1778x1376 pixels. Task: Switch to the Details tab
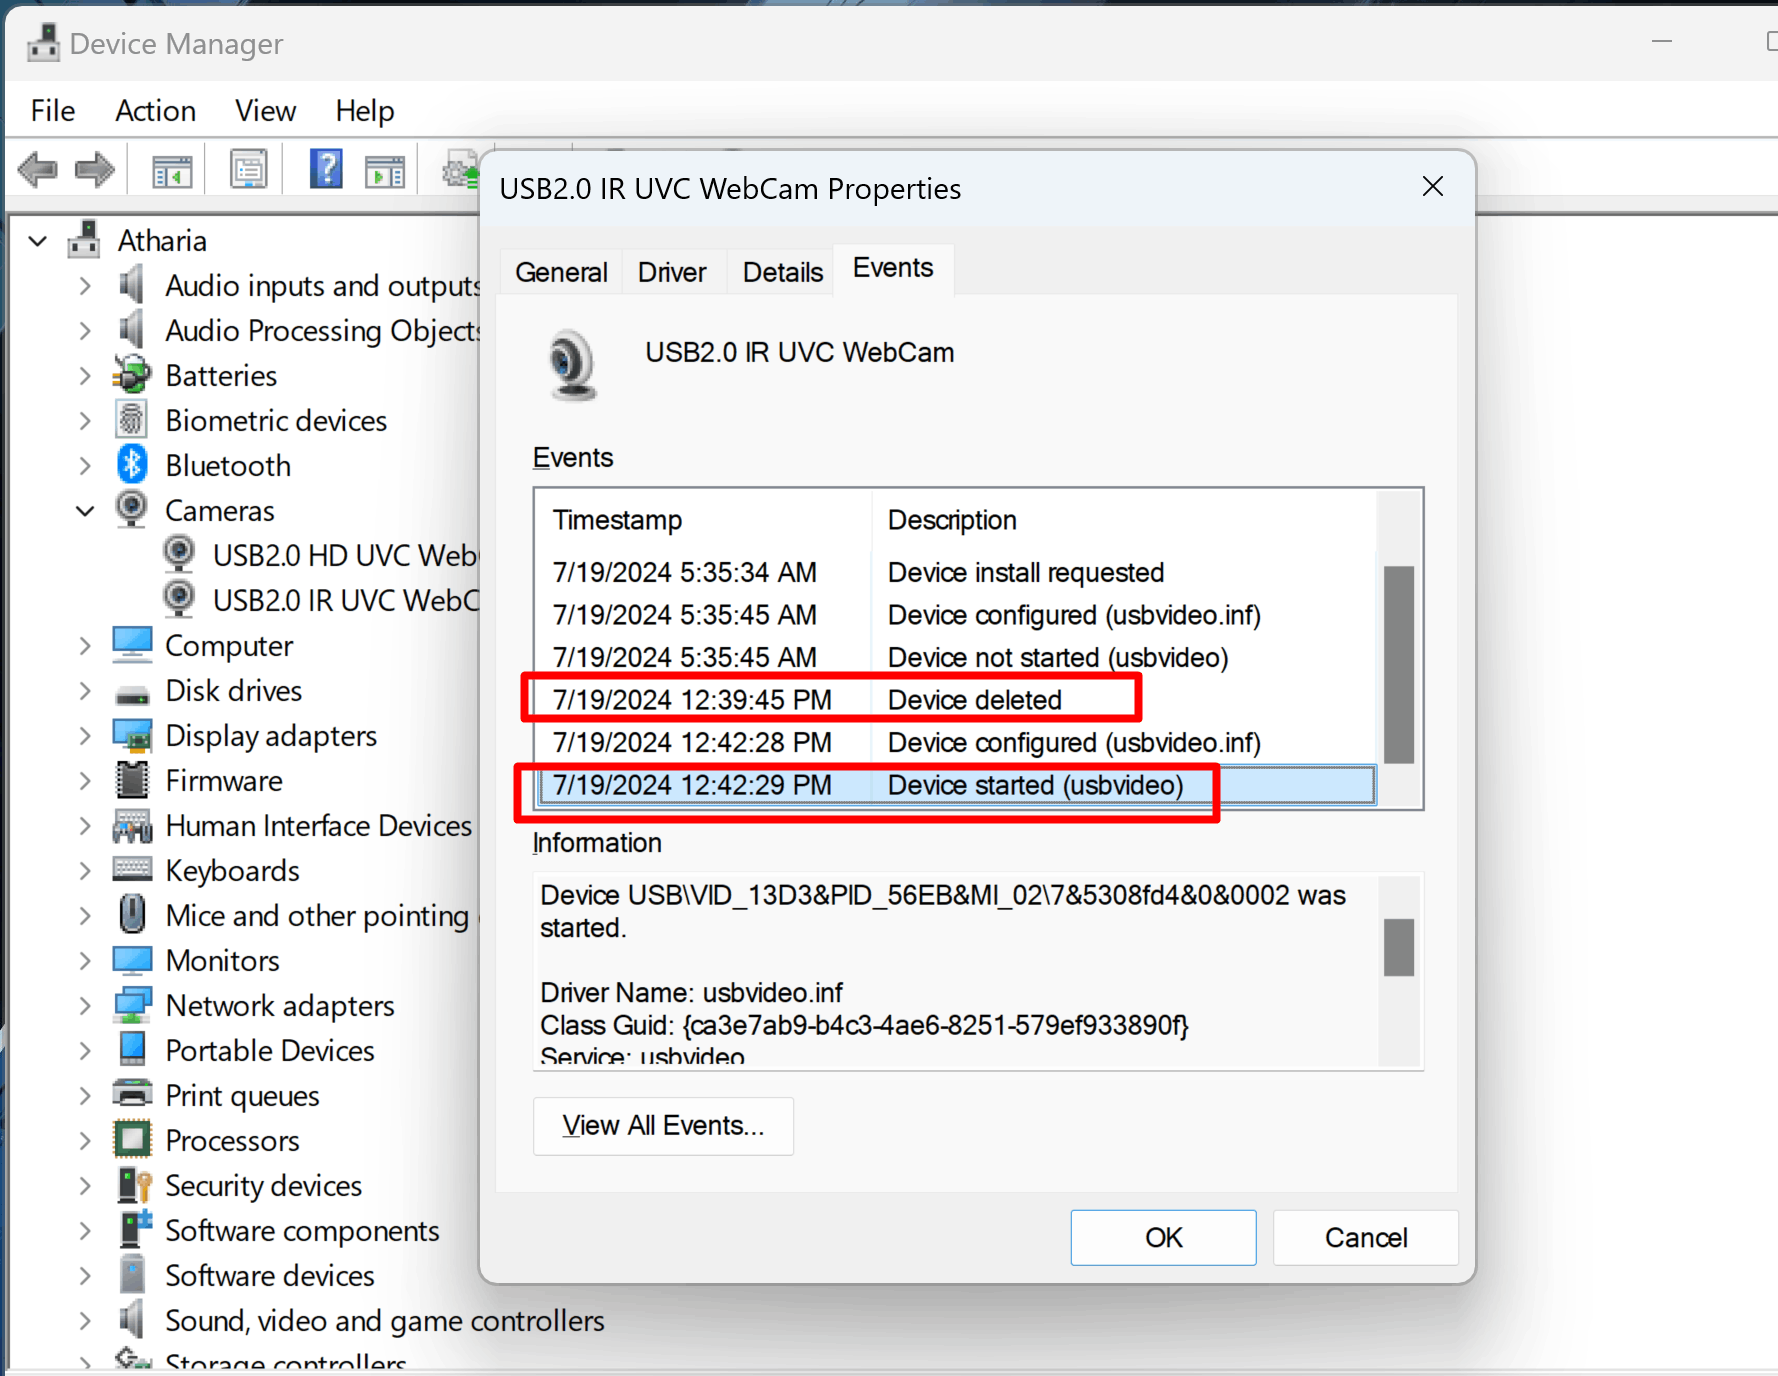[783, 272]
